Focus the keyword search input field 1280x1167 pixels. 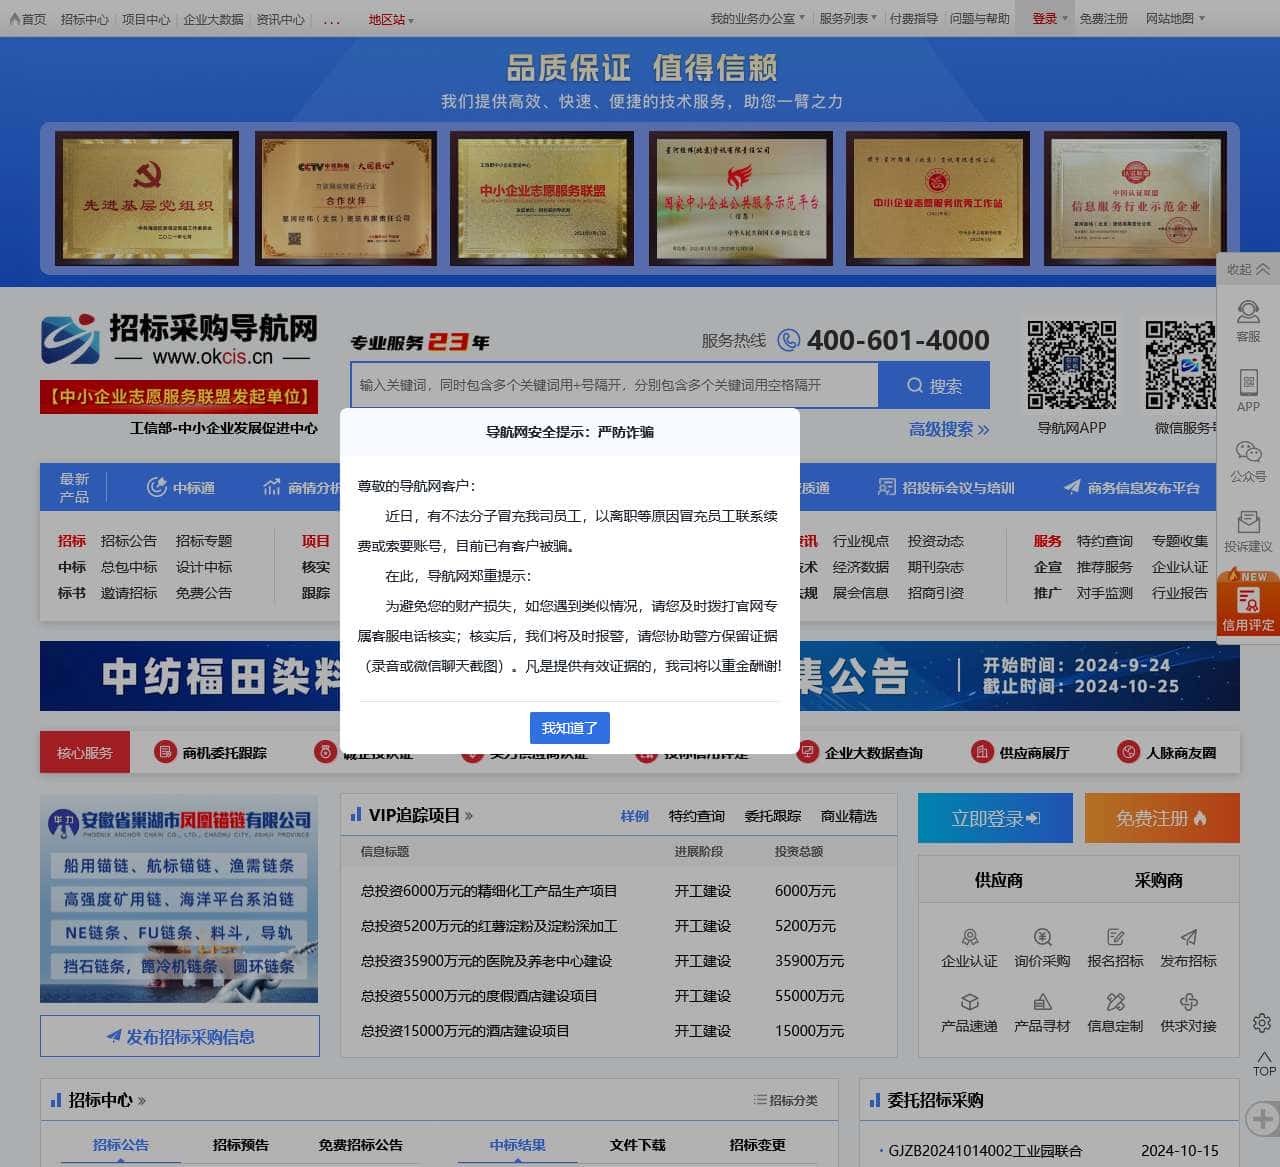[614, 385]
